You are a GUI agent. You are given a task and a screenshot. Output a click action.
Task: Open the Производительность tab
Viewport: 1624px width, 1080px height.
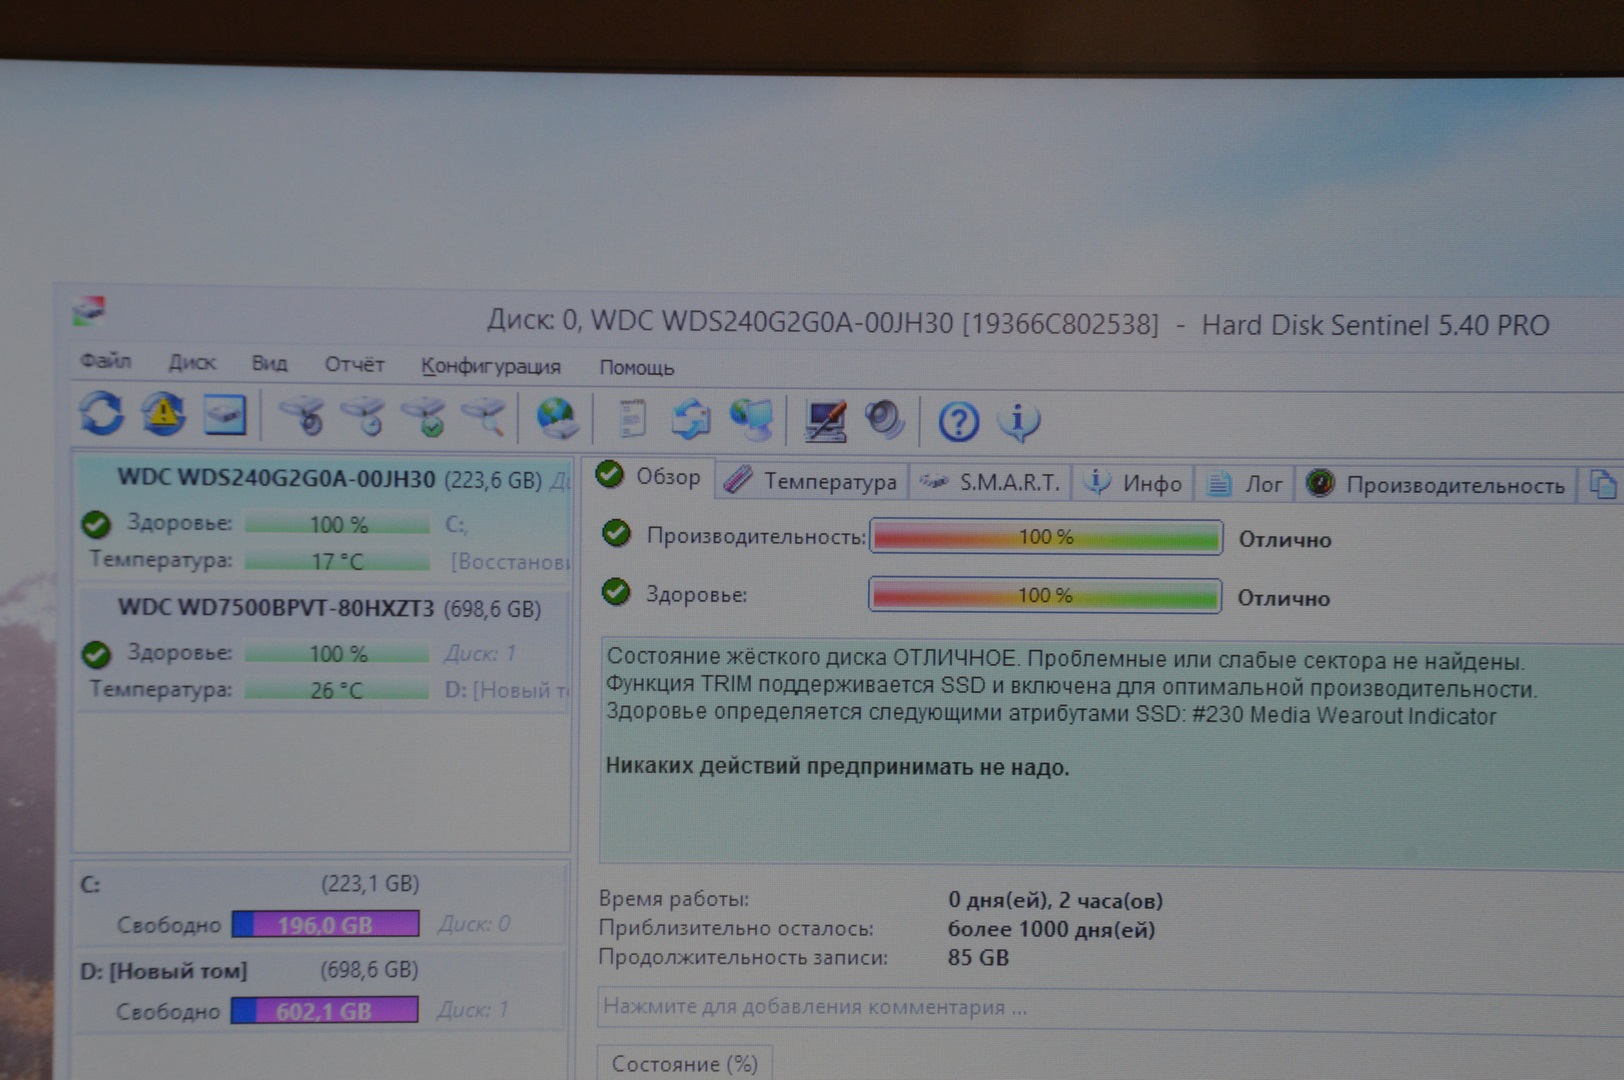(x=1436, y=485)
